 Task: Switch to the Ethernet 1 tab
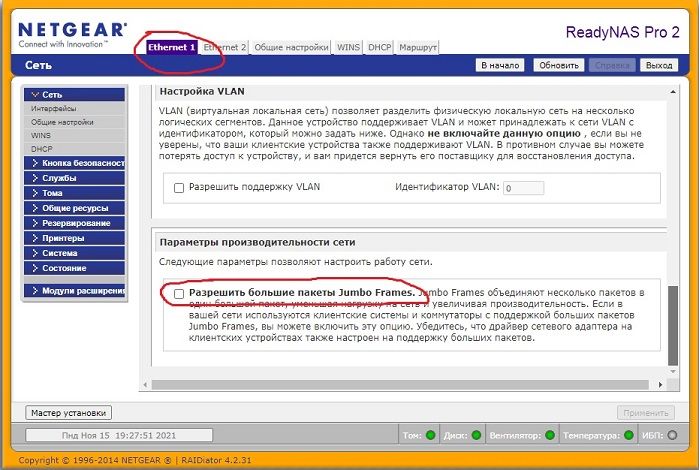pyautogui.click(x=172, y=47)
